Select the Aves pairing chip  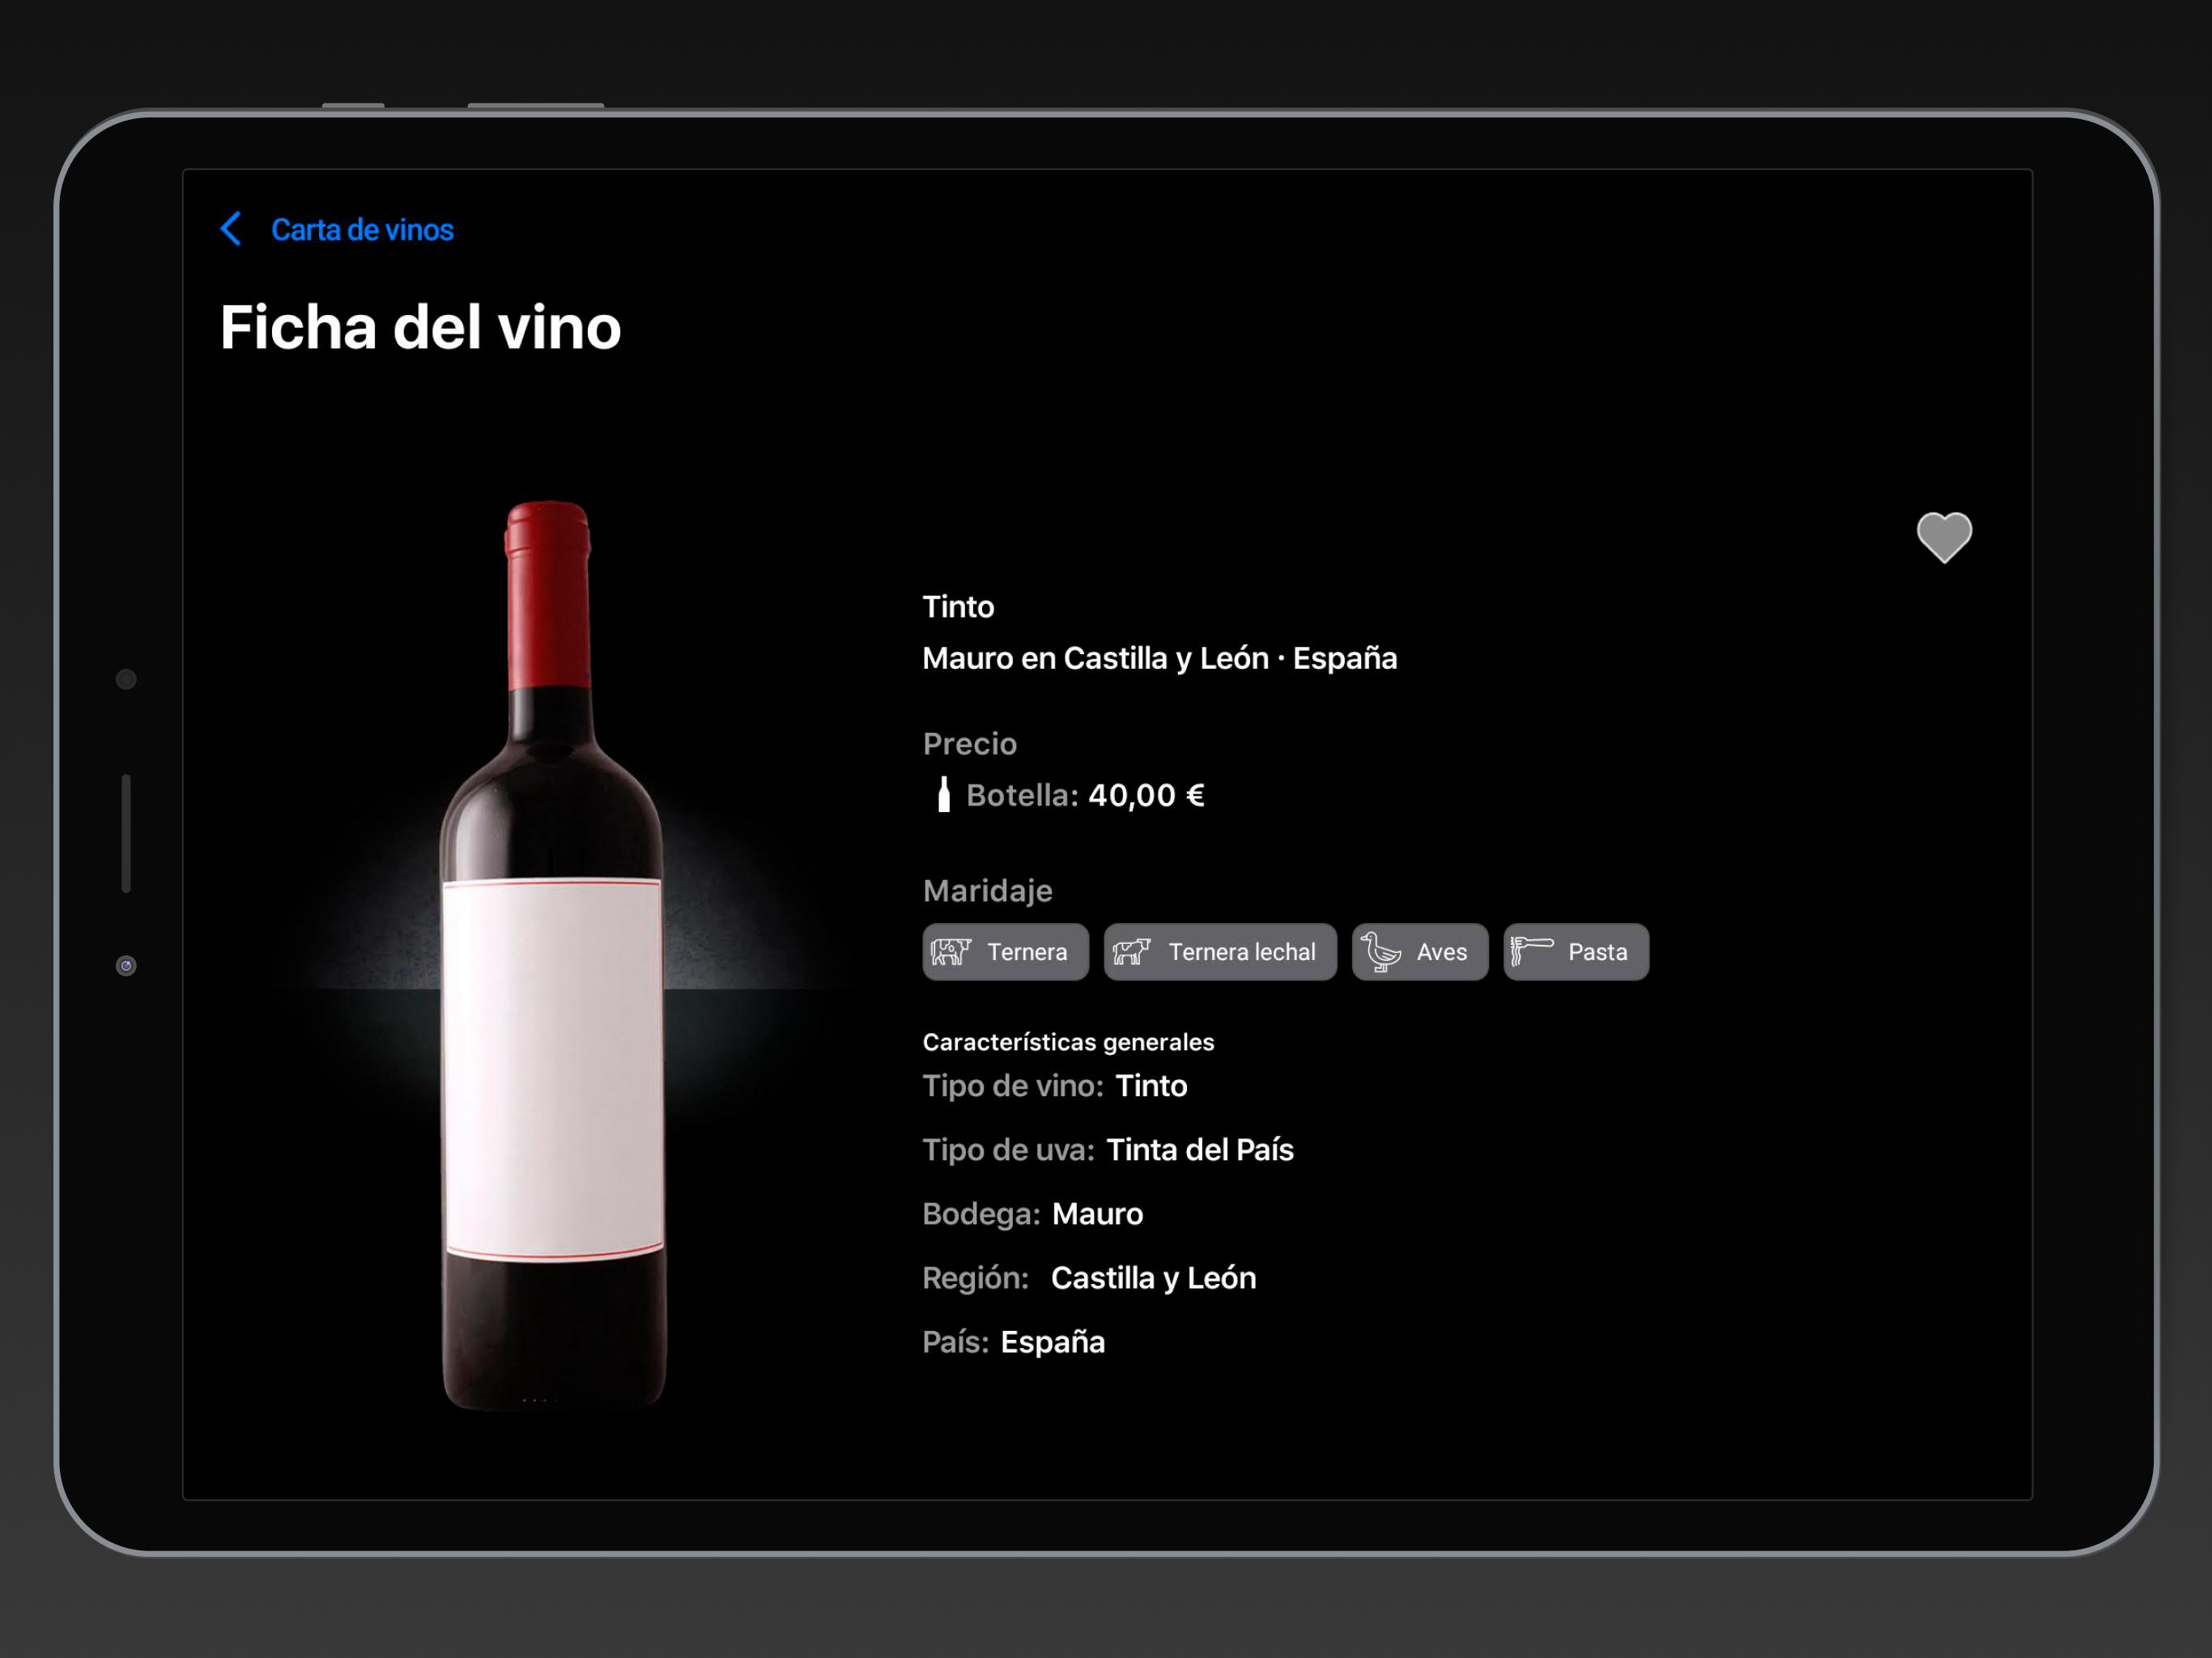1420,952
